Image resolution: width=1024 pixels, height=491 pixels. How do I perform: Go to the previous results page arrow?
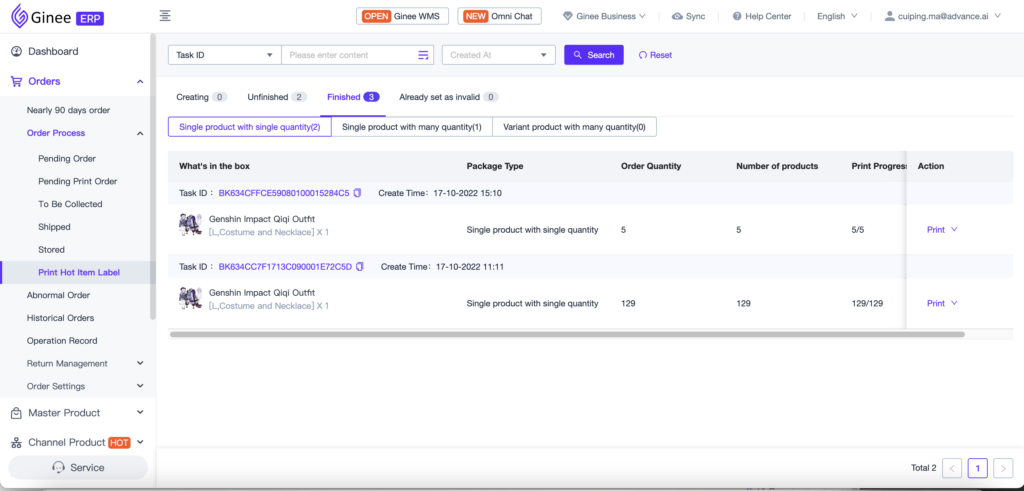point(952,467)
